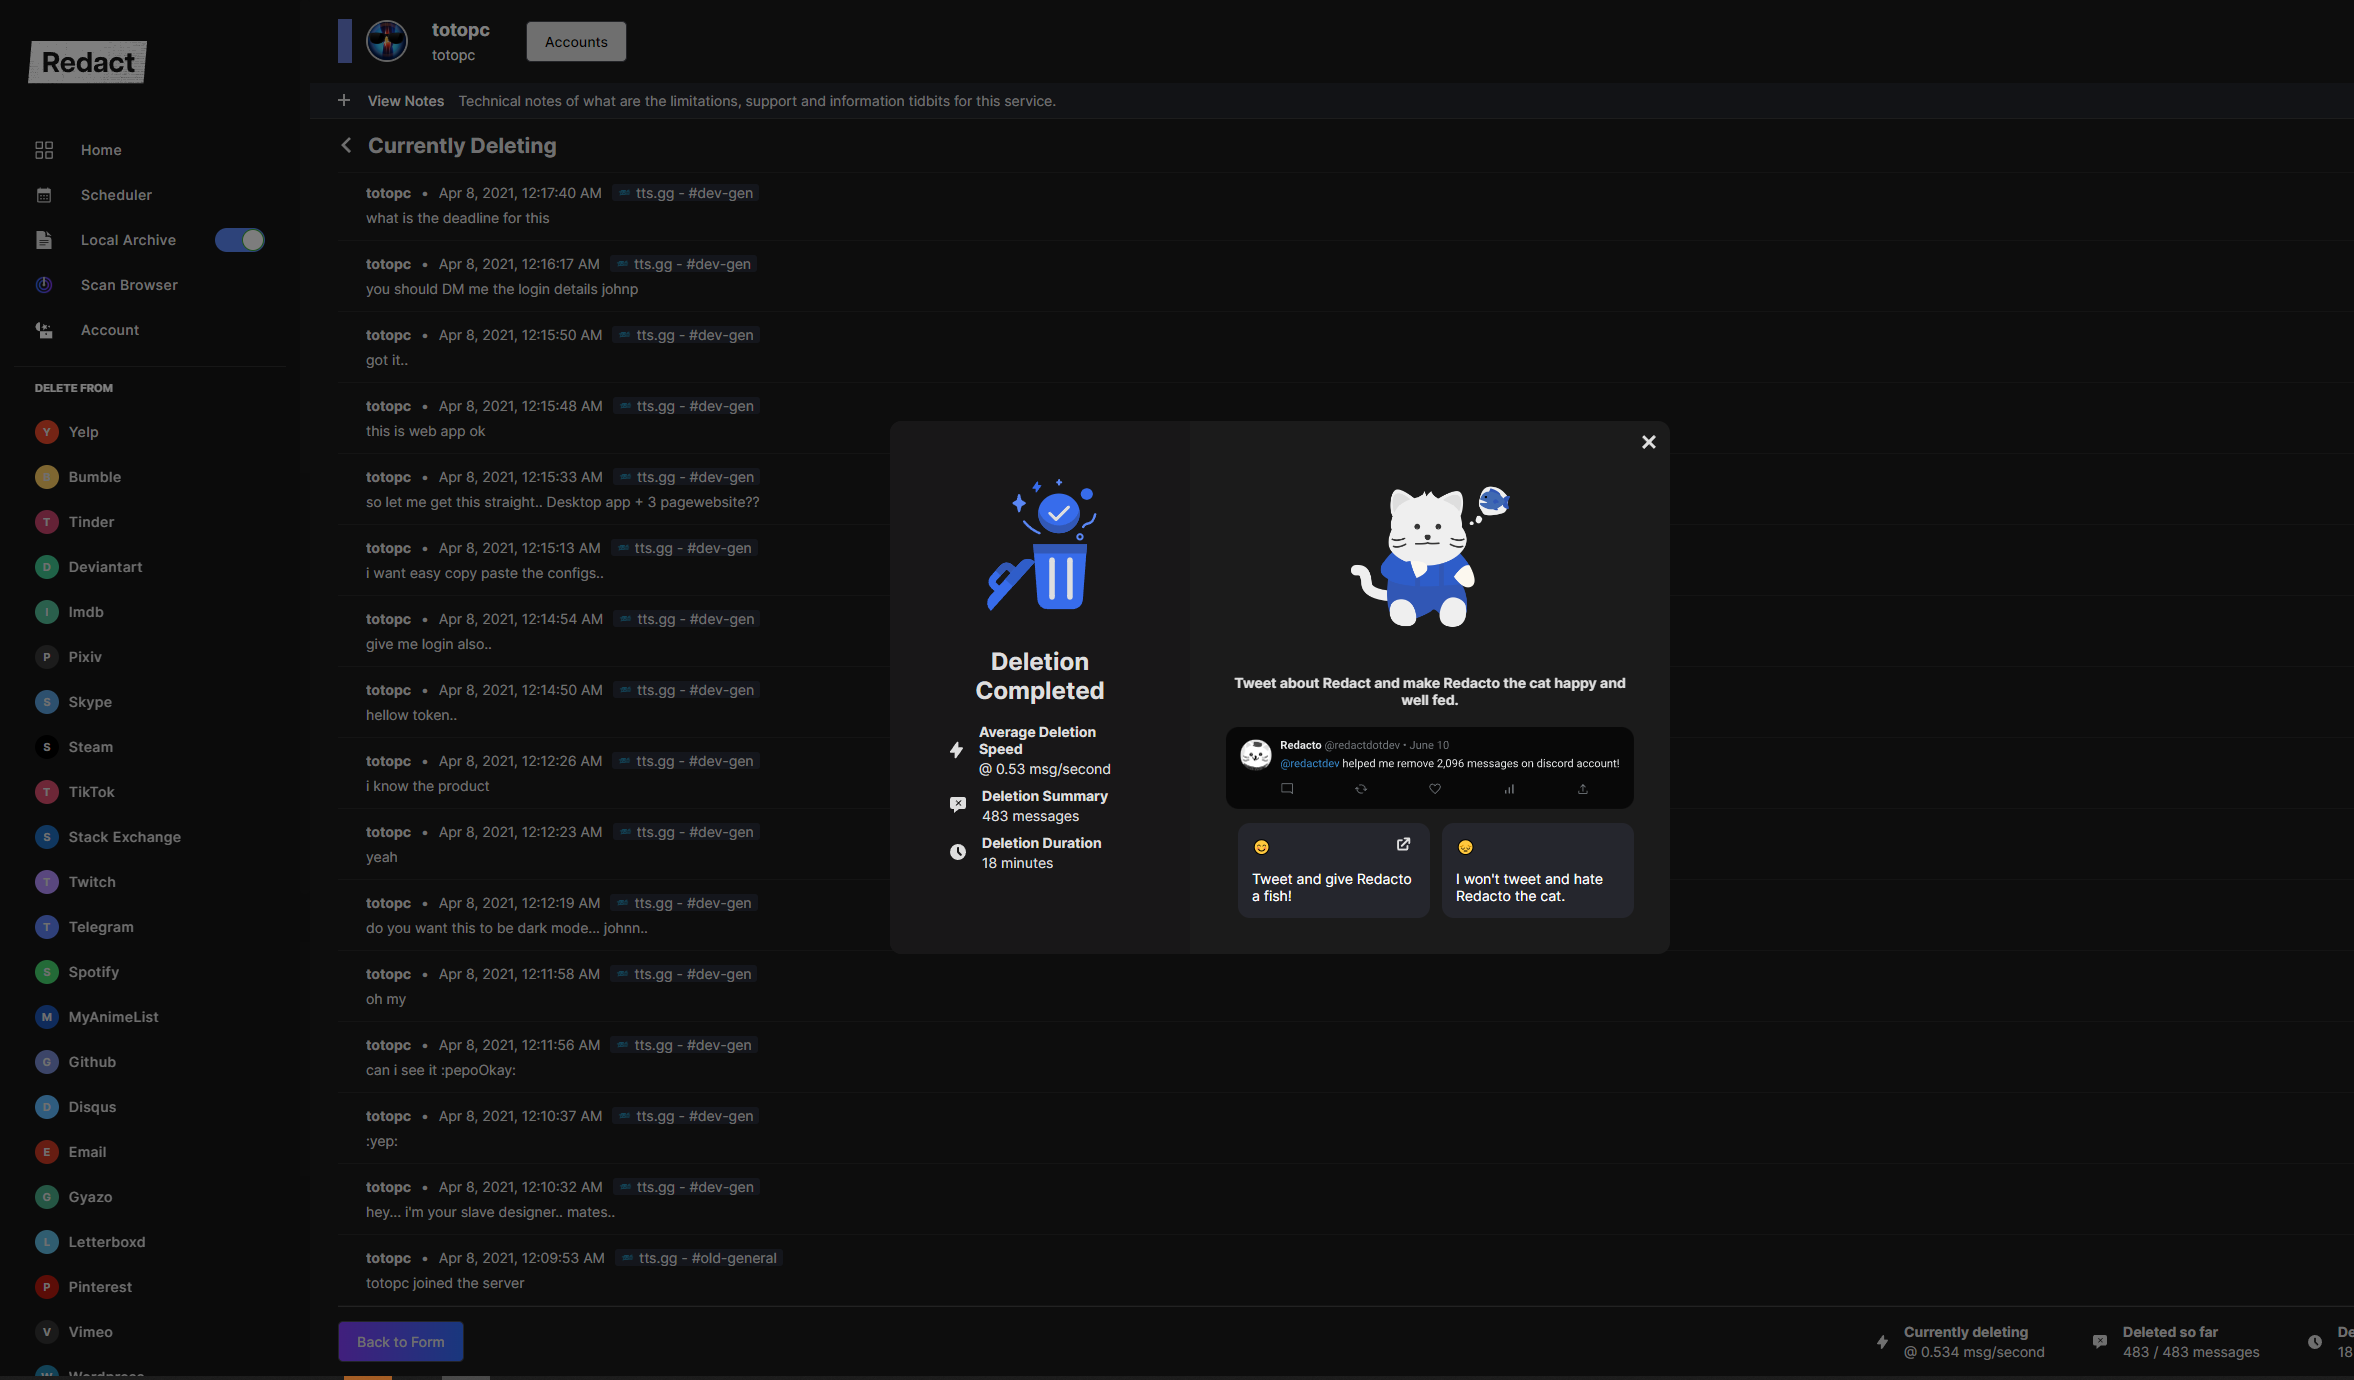Select the Steam service icon
2354x1380 pixels.
click(x=47, y=747)
